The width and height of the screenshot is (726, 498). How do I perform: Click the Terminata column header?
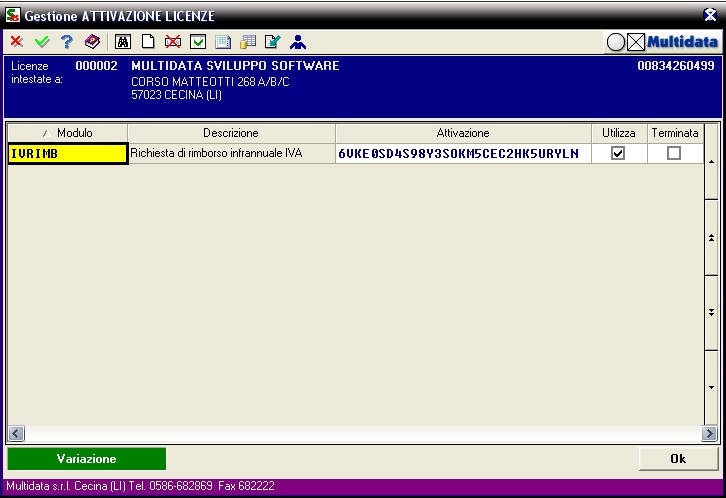[x=675, y=133]
